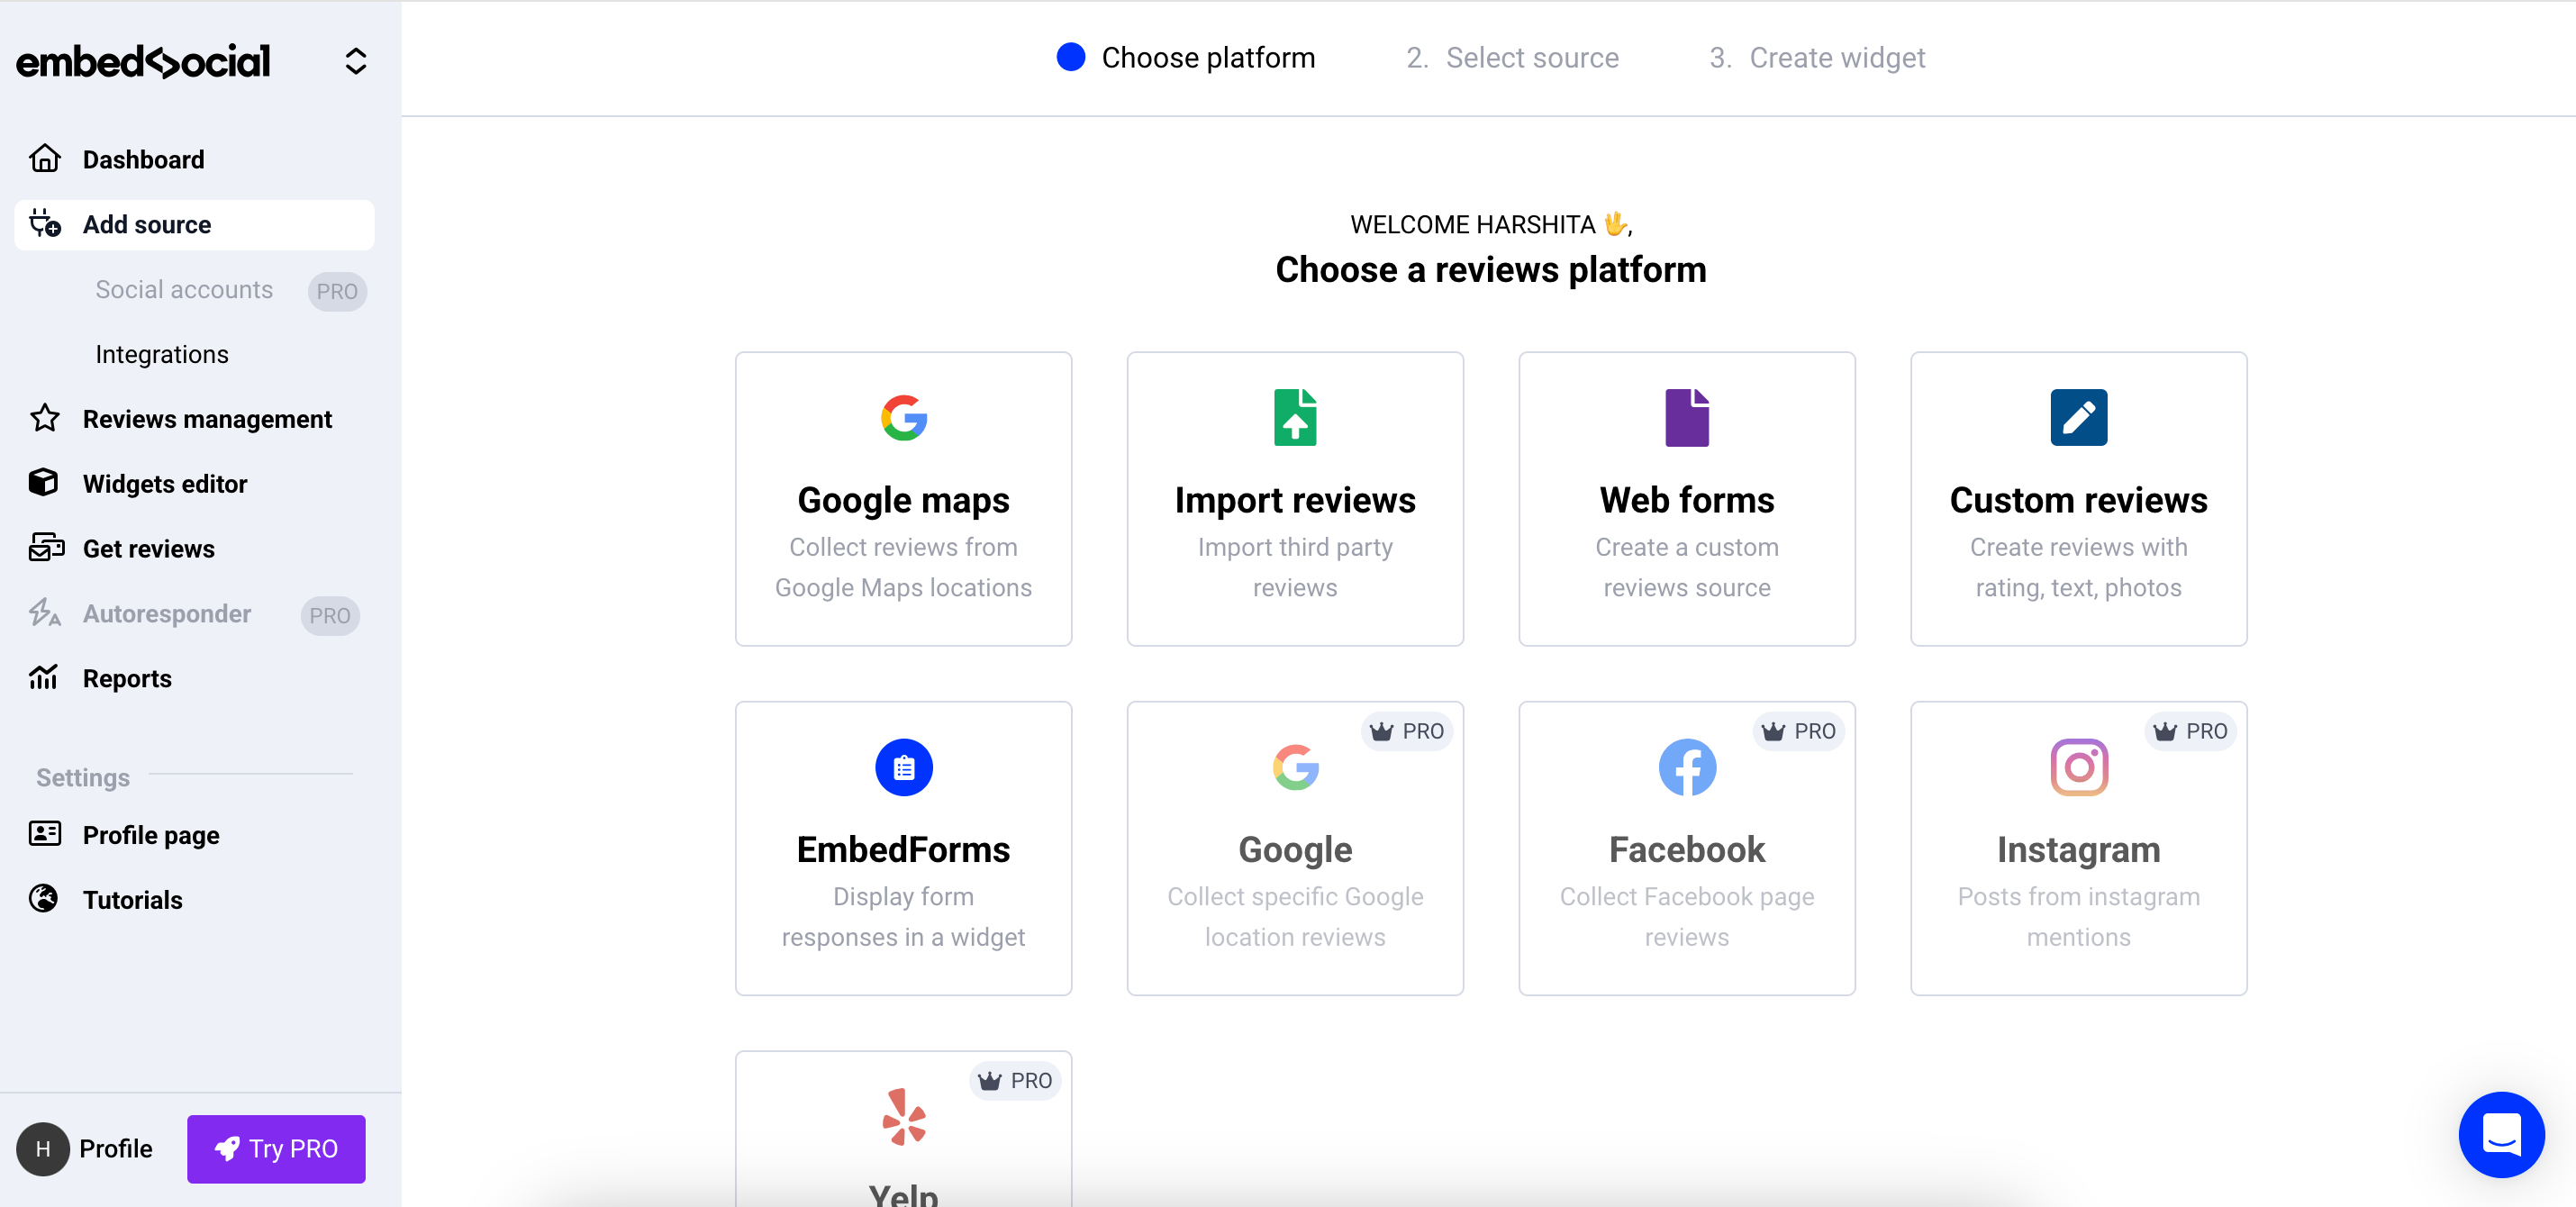The width and height of the screenshot is (2576, 1207).
Task: Collapse the sidebar with the chevron toggle
Action: pyautogui.click(x=356, y=60)
